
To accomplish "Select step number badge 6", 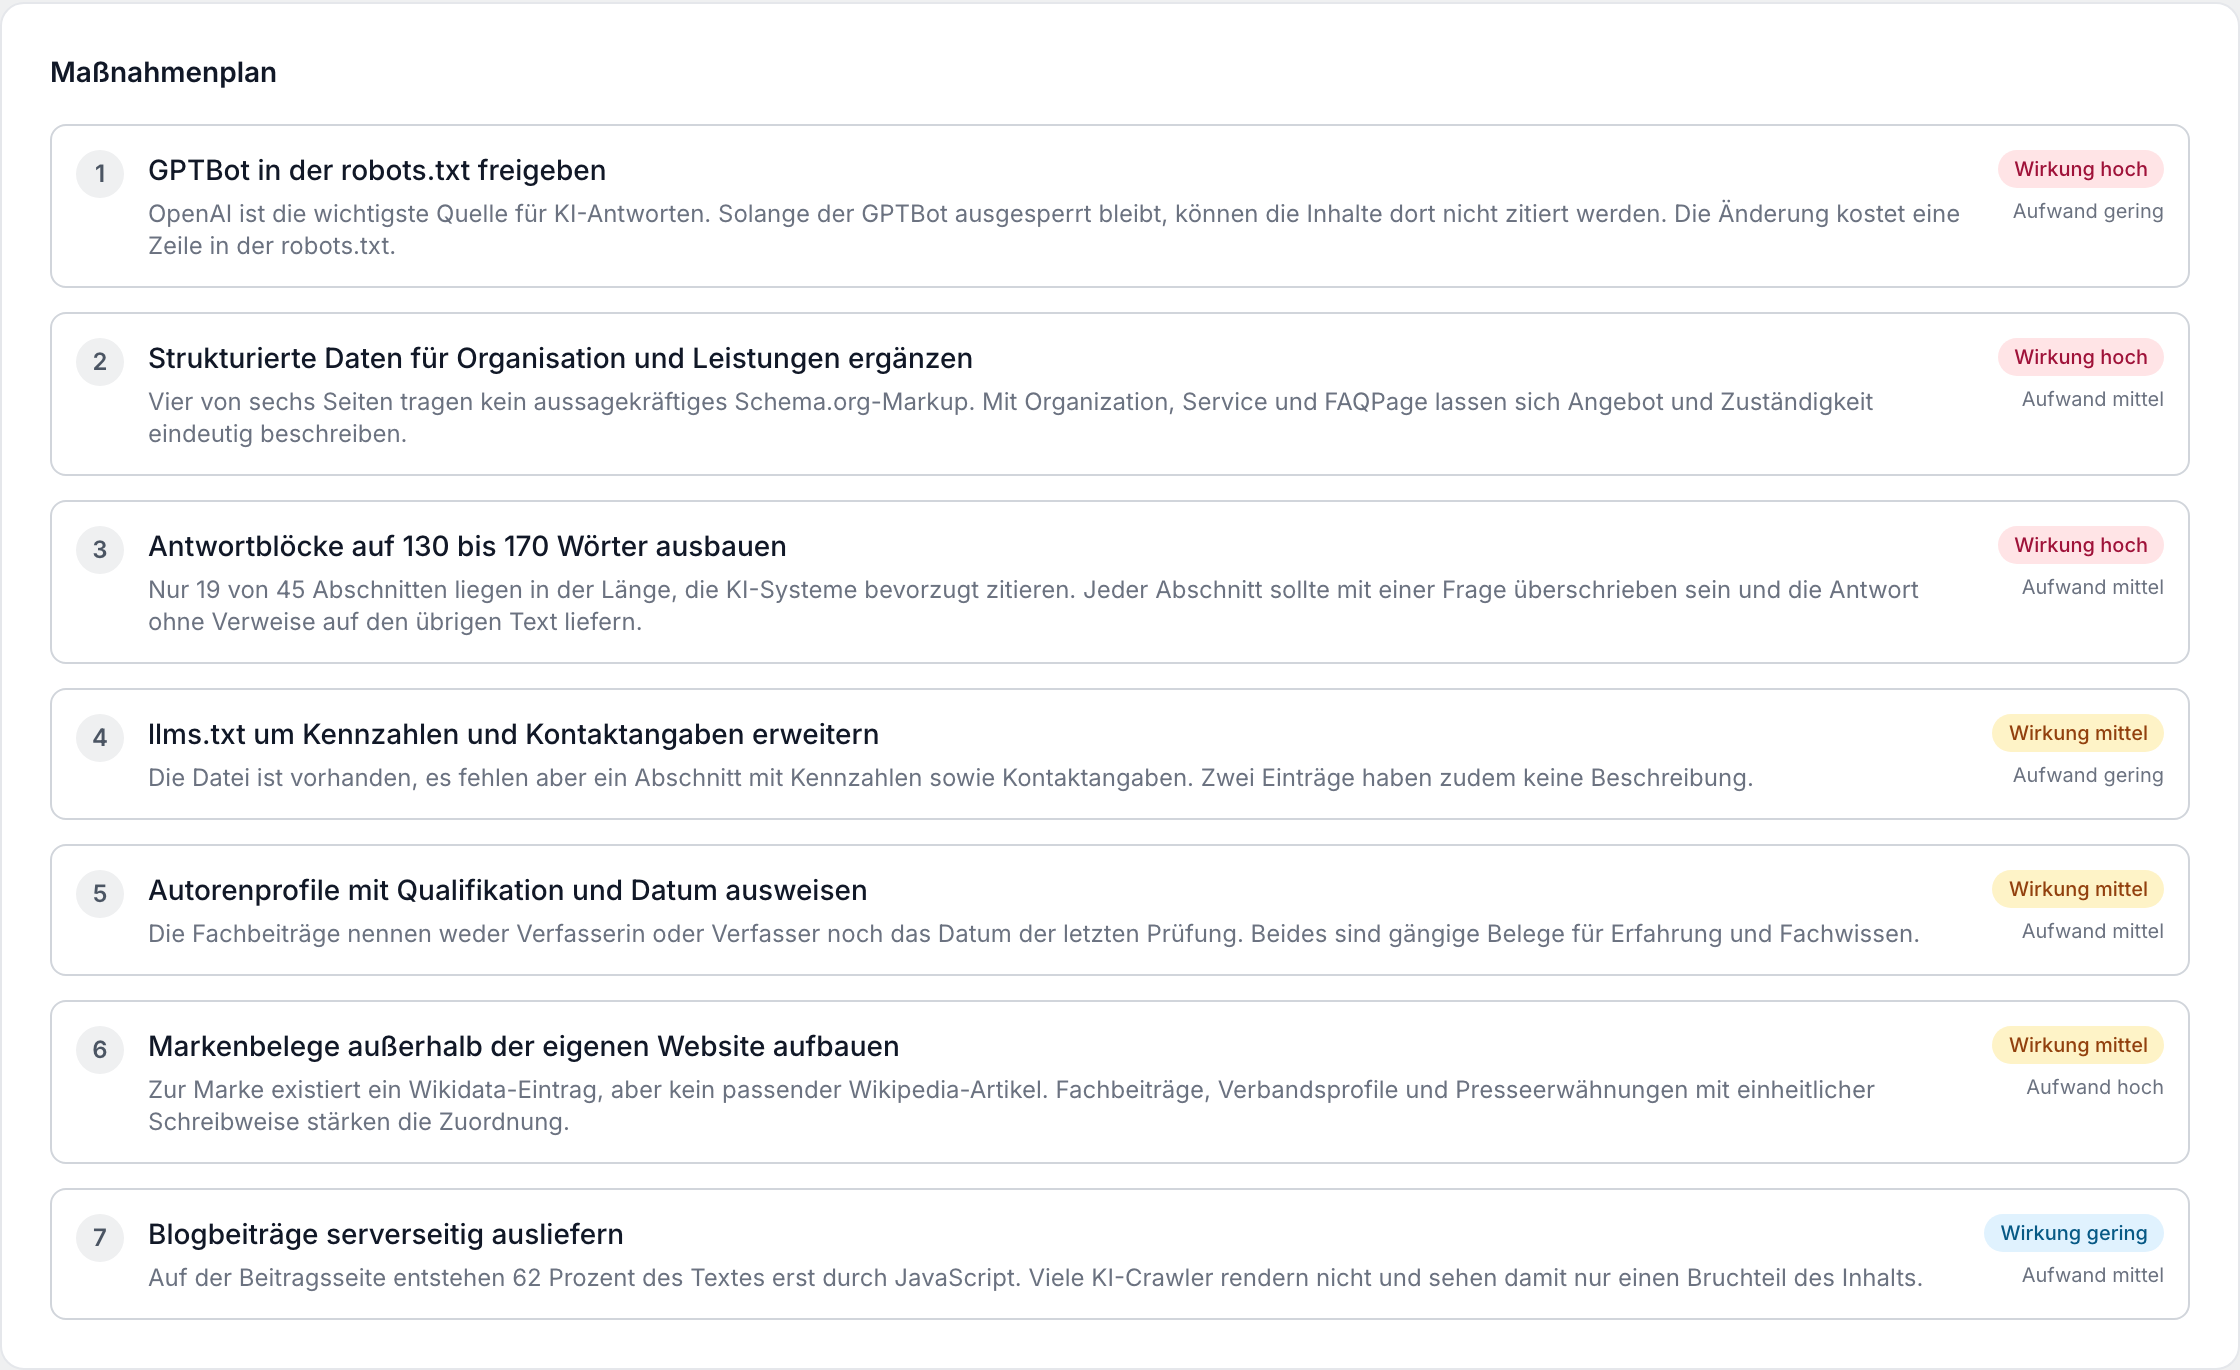I will point(100,1050).
